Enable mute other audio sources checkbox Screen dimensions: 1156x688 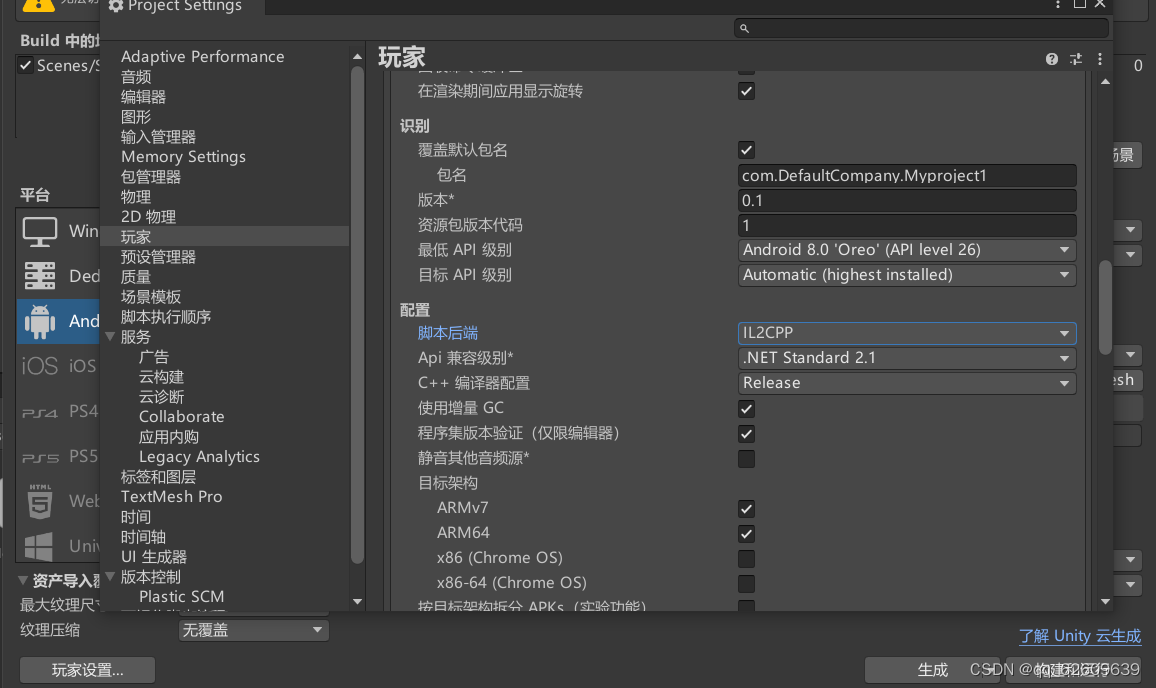tap(746, 459)
